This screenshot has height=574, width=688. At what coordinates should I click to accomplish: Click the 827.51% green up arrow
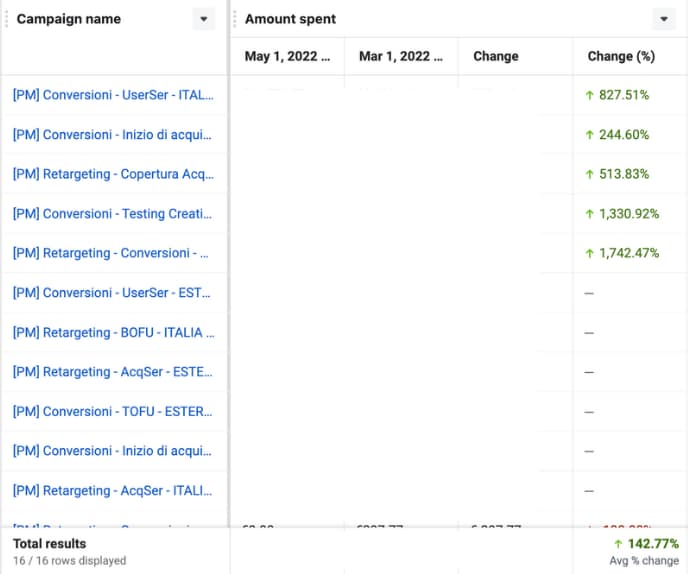(590, 95)
